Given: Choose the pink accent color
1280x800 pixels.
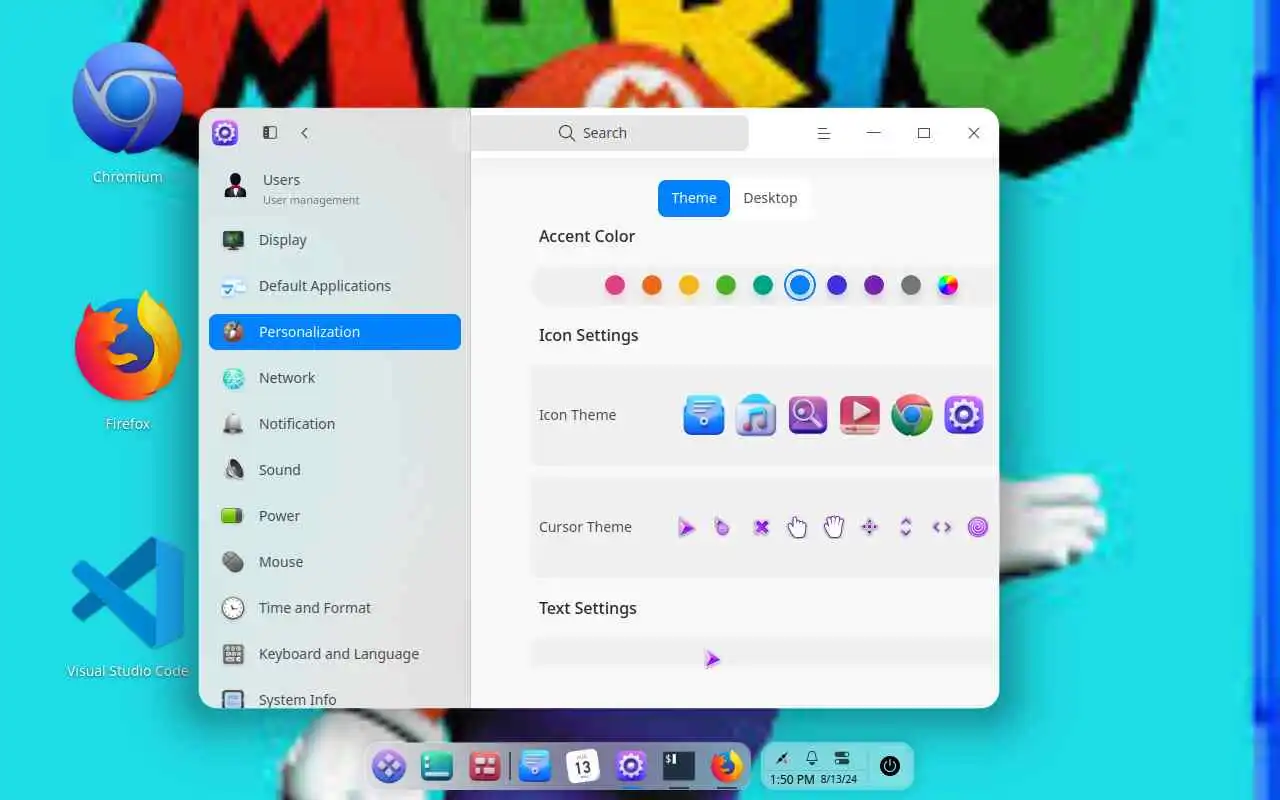Looking at the screenshot, I should (615, 286).
